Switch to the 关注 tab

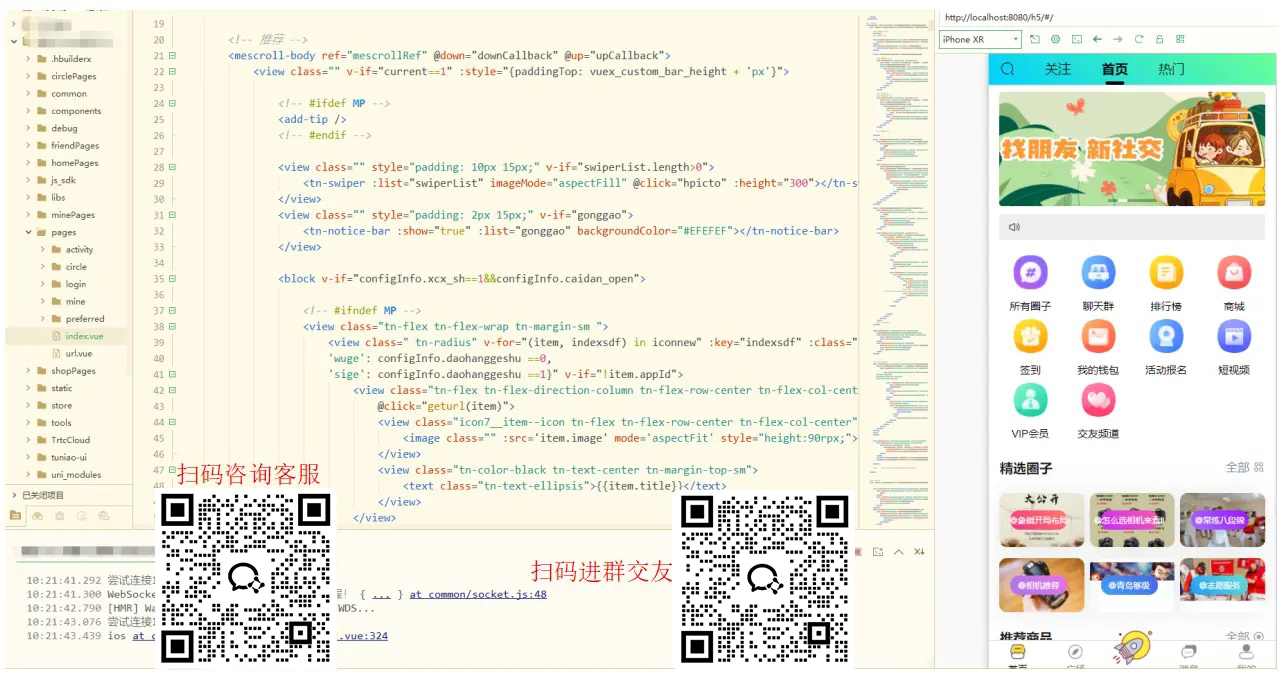(x=1057, y=69)
